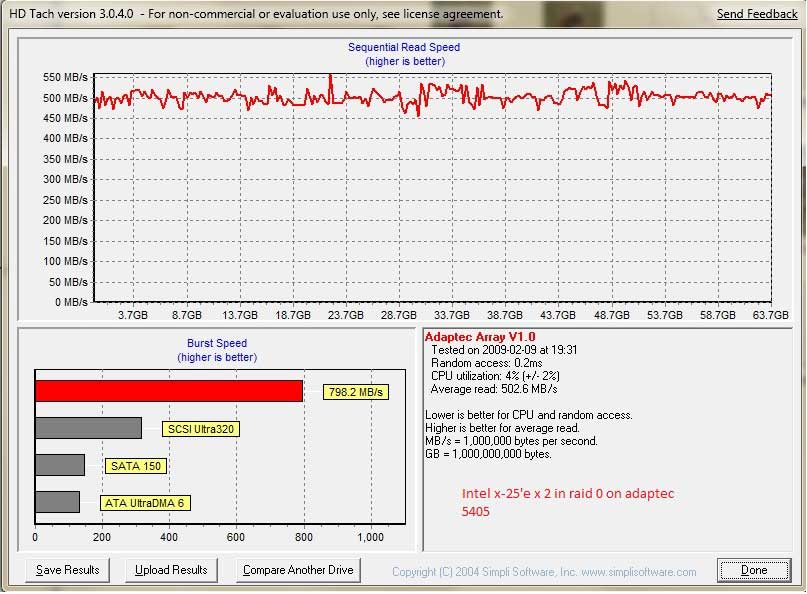Select the gray SCSI Ultra320 bar
Viewport: 807px width, 594px height.
coord(88,428)
